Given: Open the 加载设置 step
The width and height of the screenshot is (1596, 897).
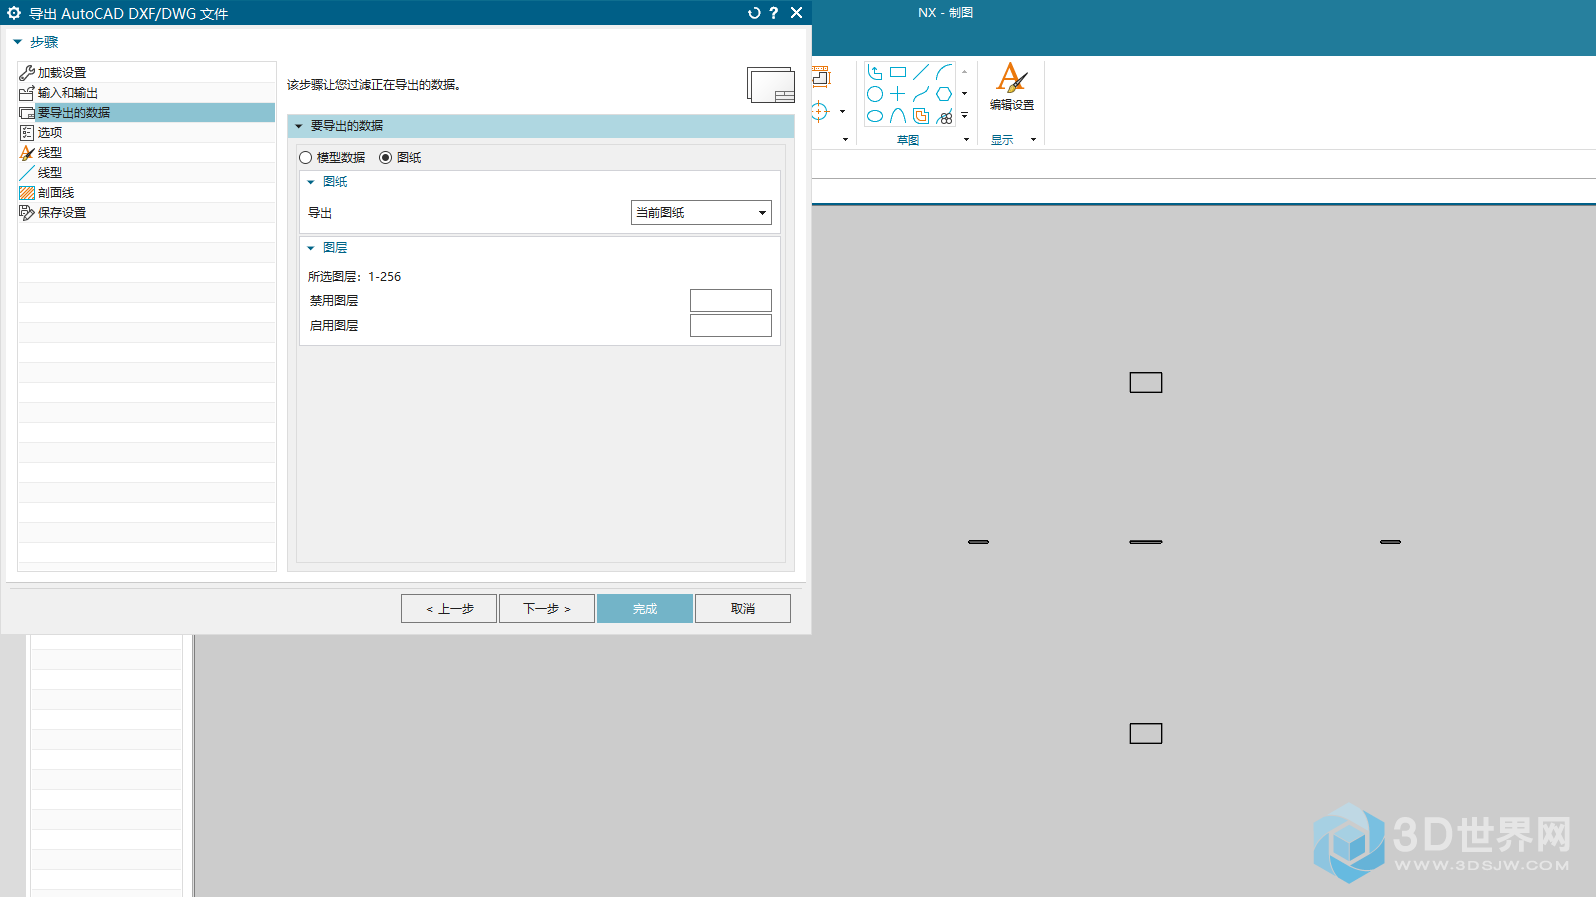Looking at the screenshot, I should coord(146,72).
